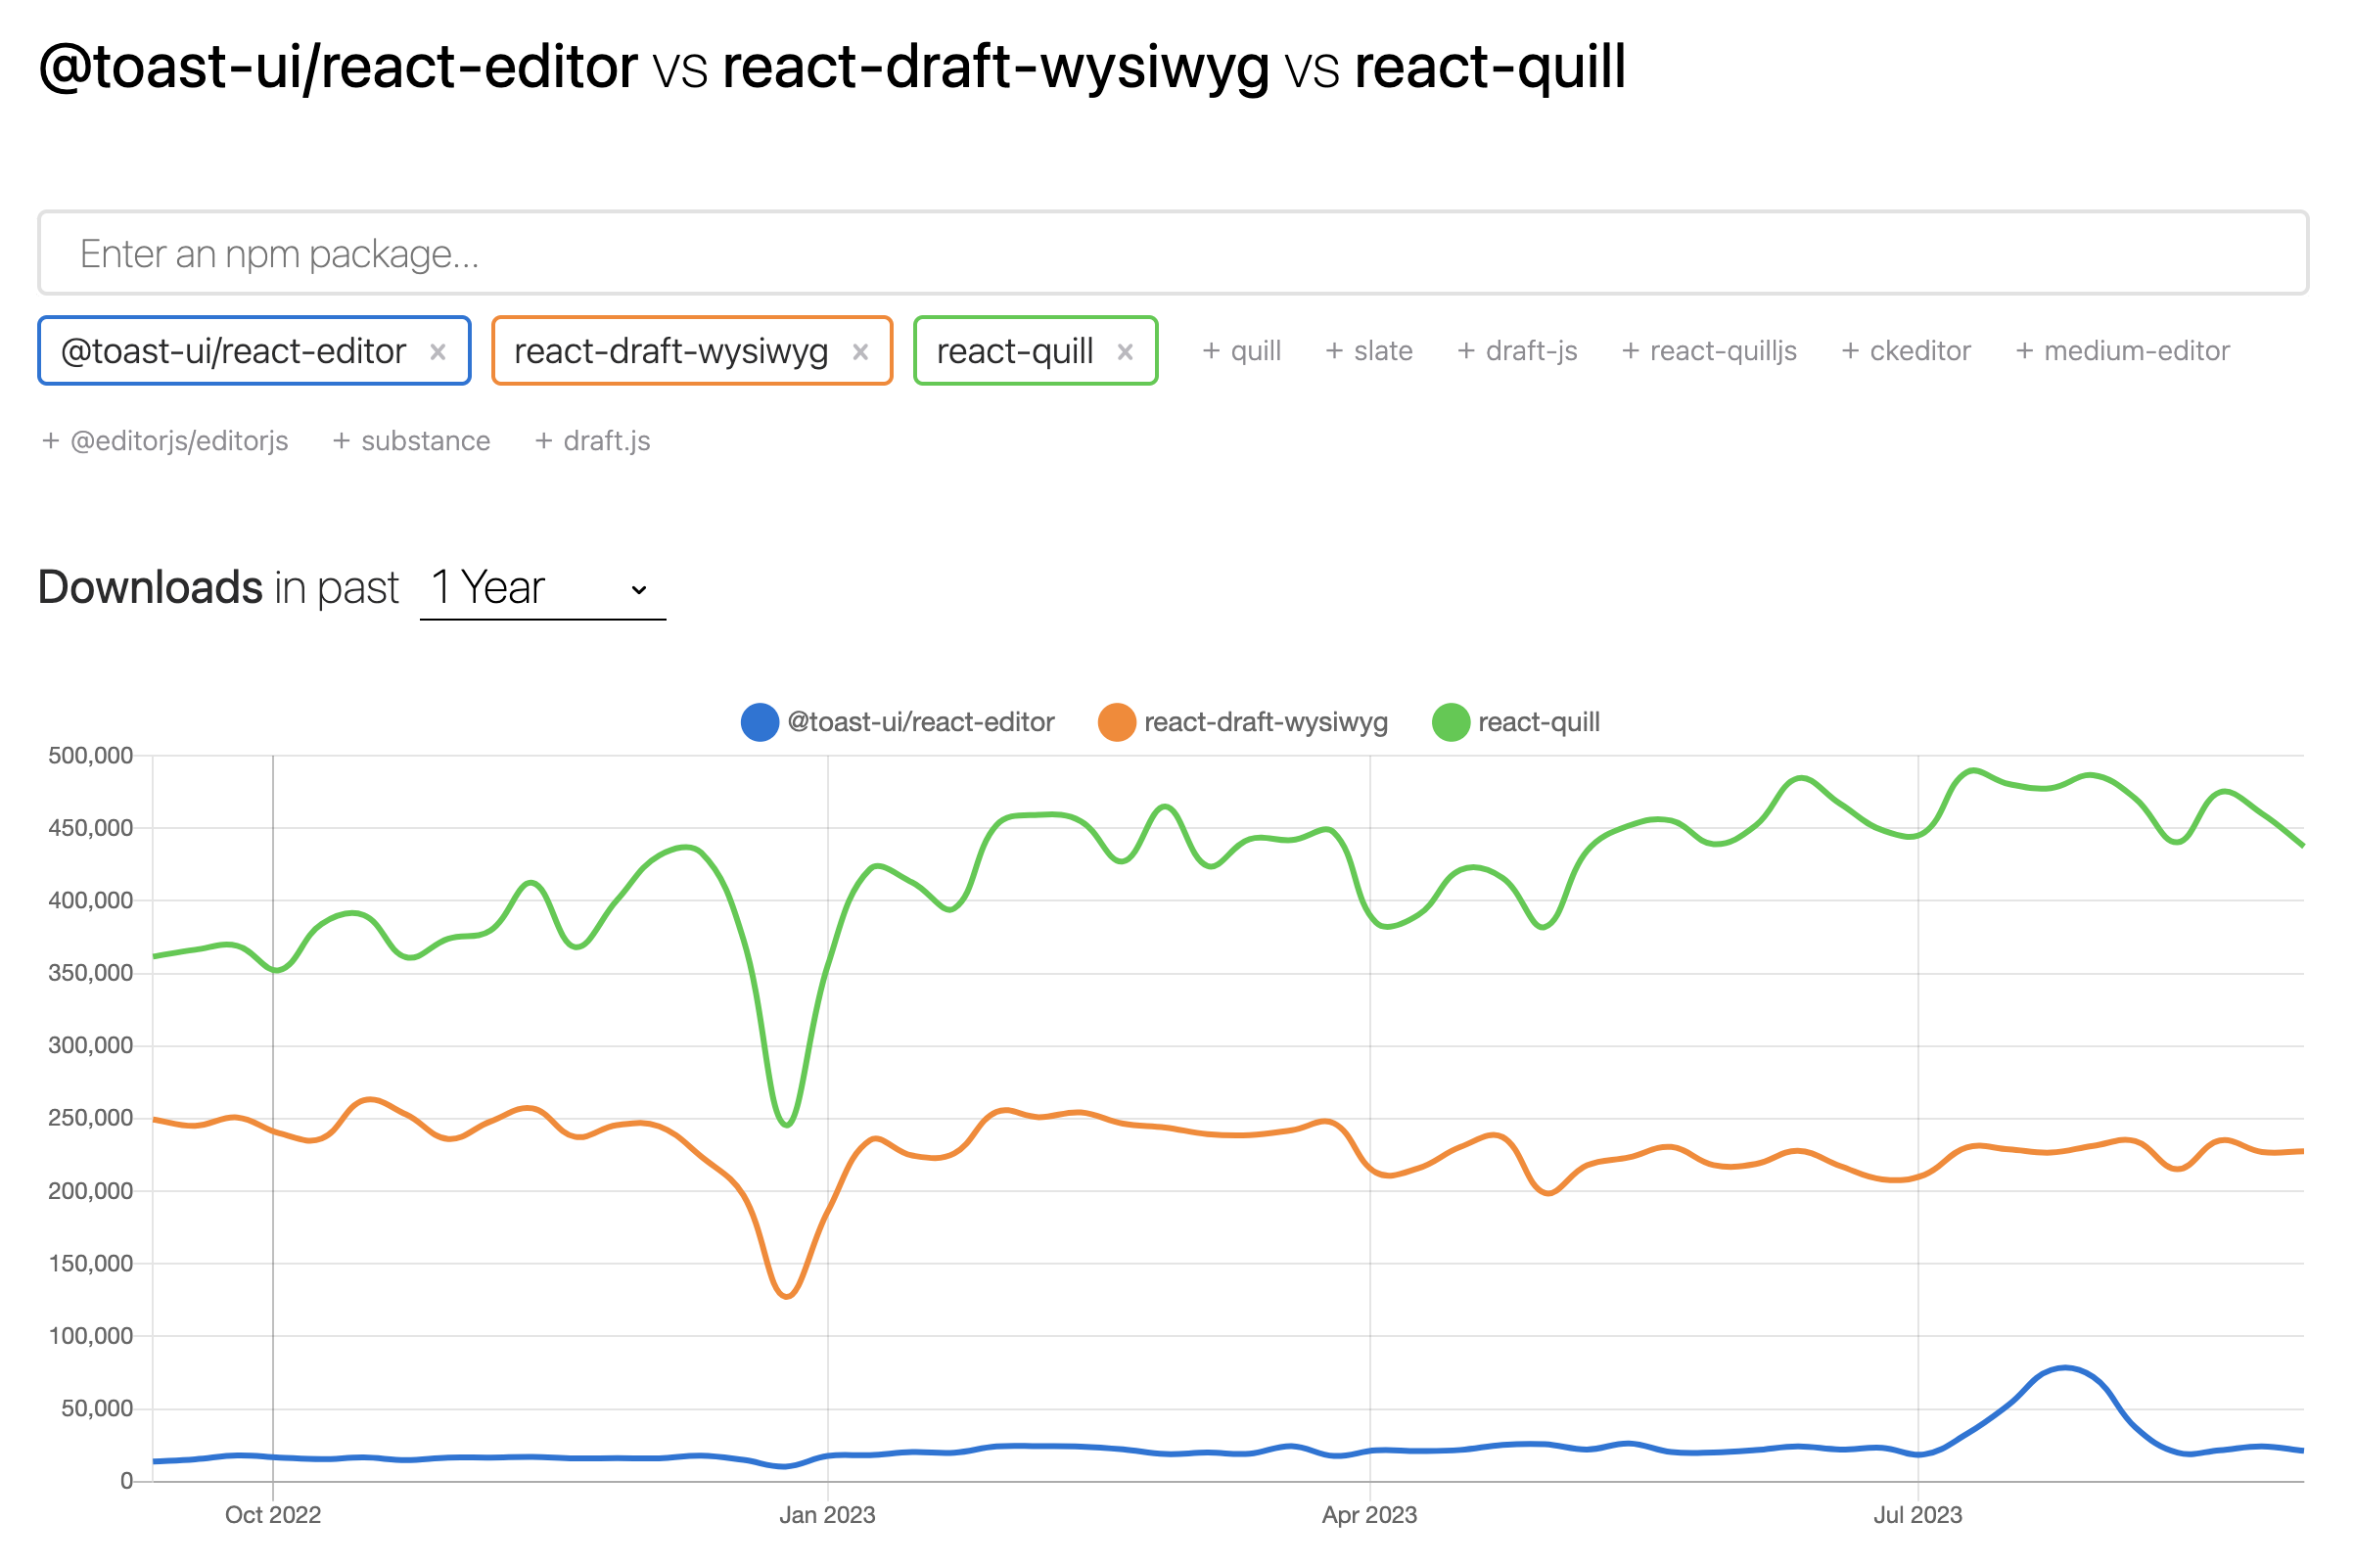Remove the @toast-ui/react-editor package tag
2353x1568 pixels.
[438, 351]
